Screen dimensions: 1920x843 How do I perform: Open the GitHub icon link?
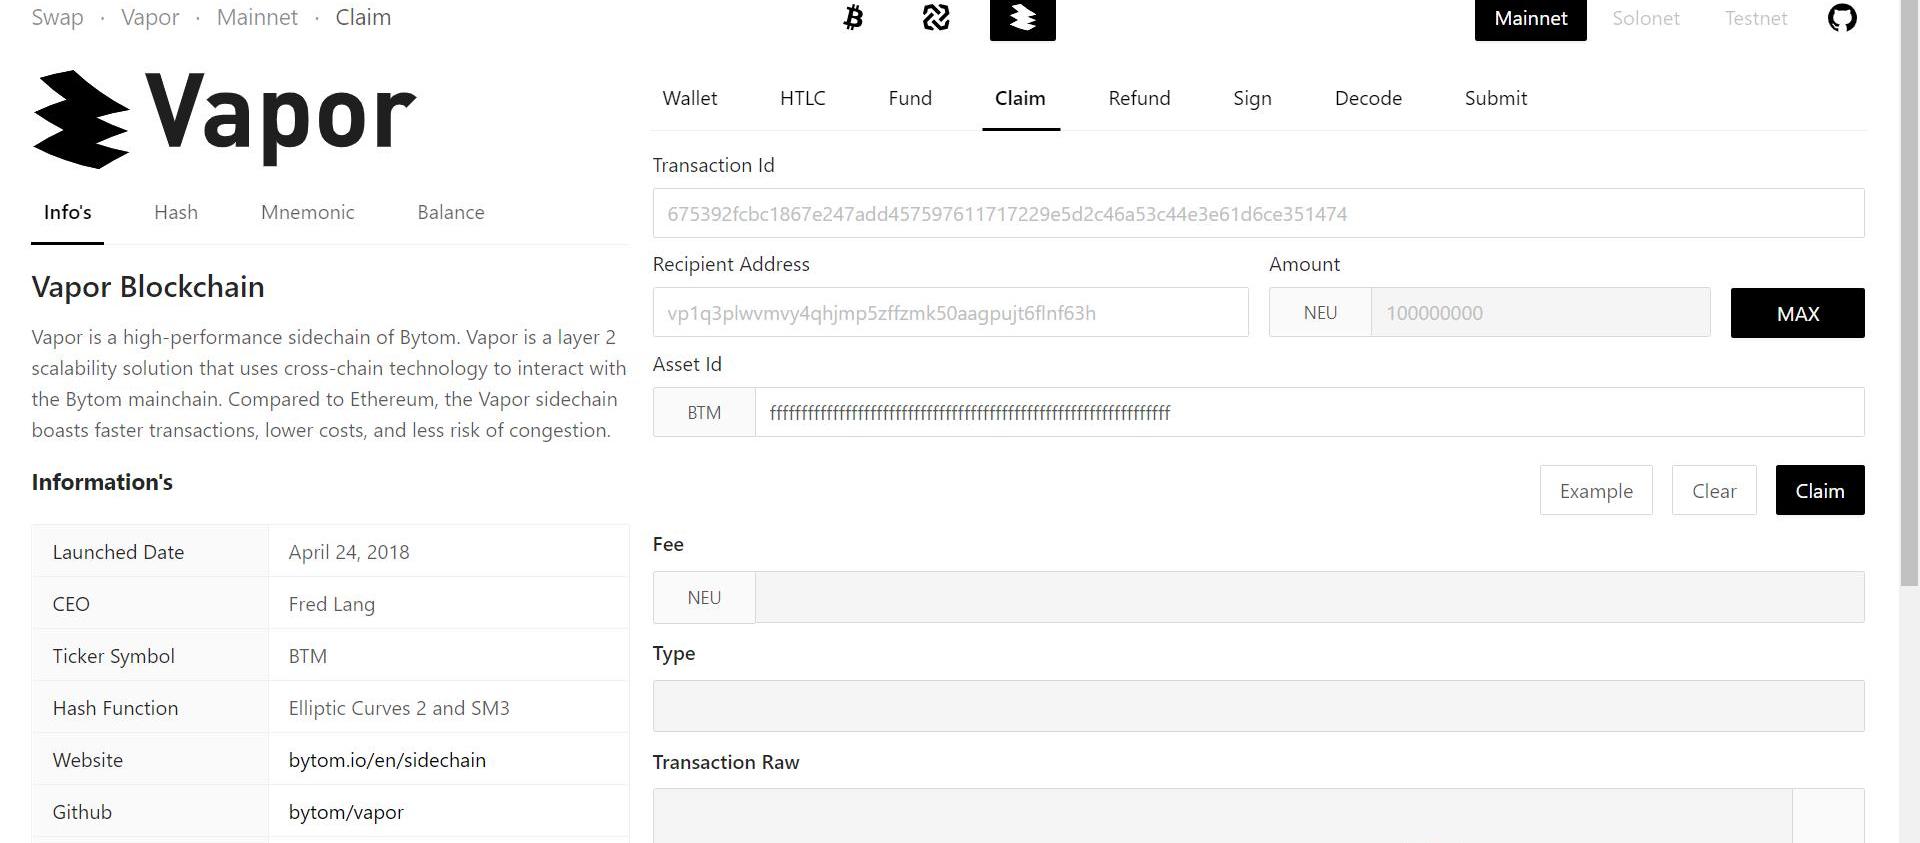pos(1841,18)
